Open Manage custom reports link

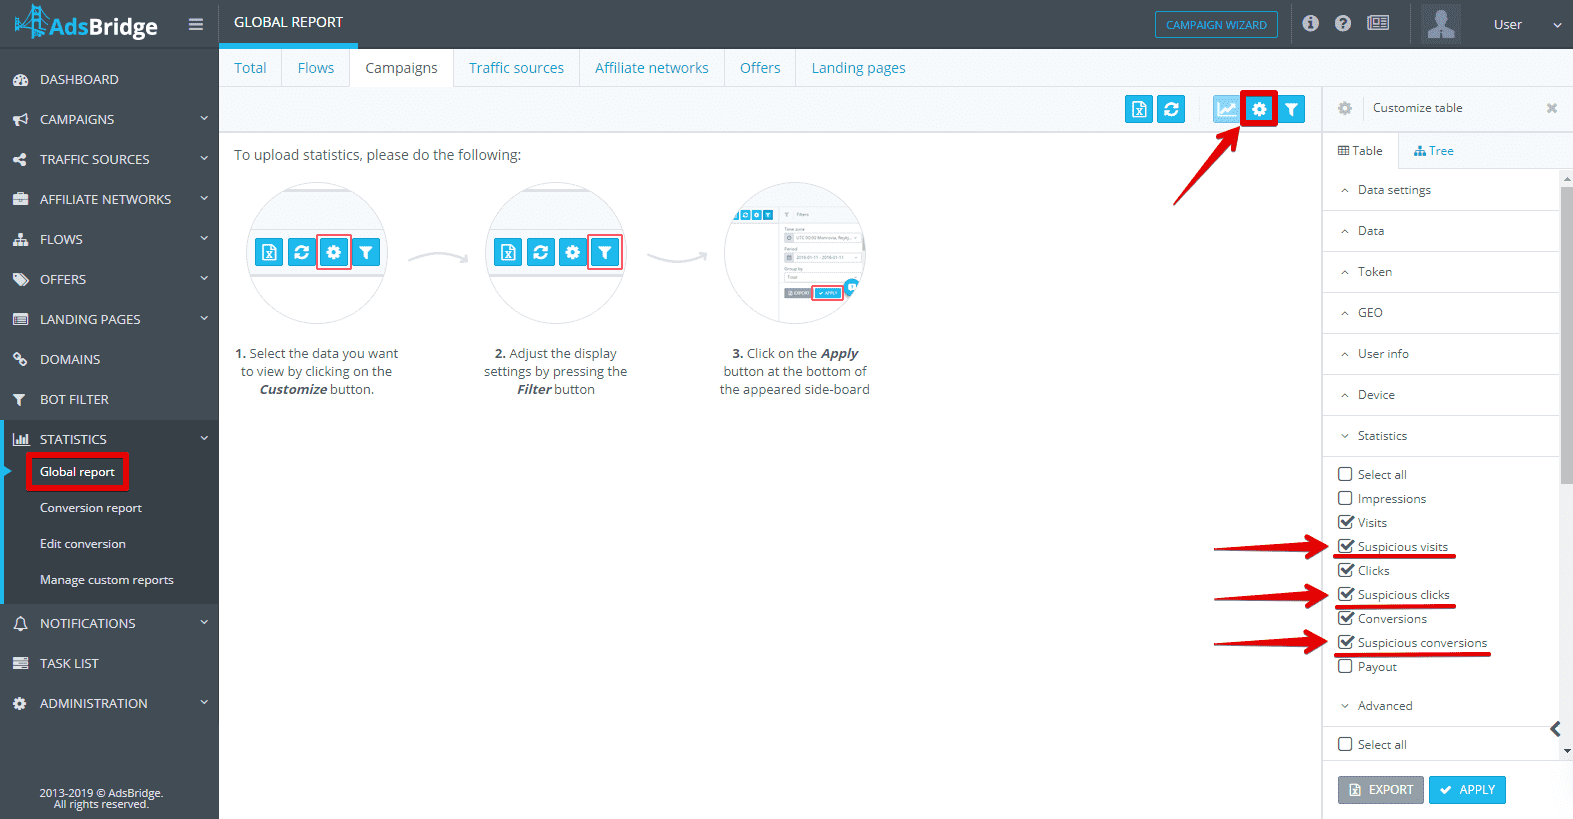point(107,580)
